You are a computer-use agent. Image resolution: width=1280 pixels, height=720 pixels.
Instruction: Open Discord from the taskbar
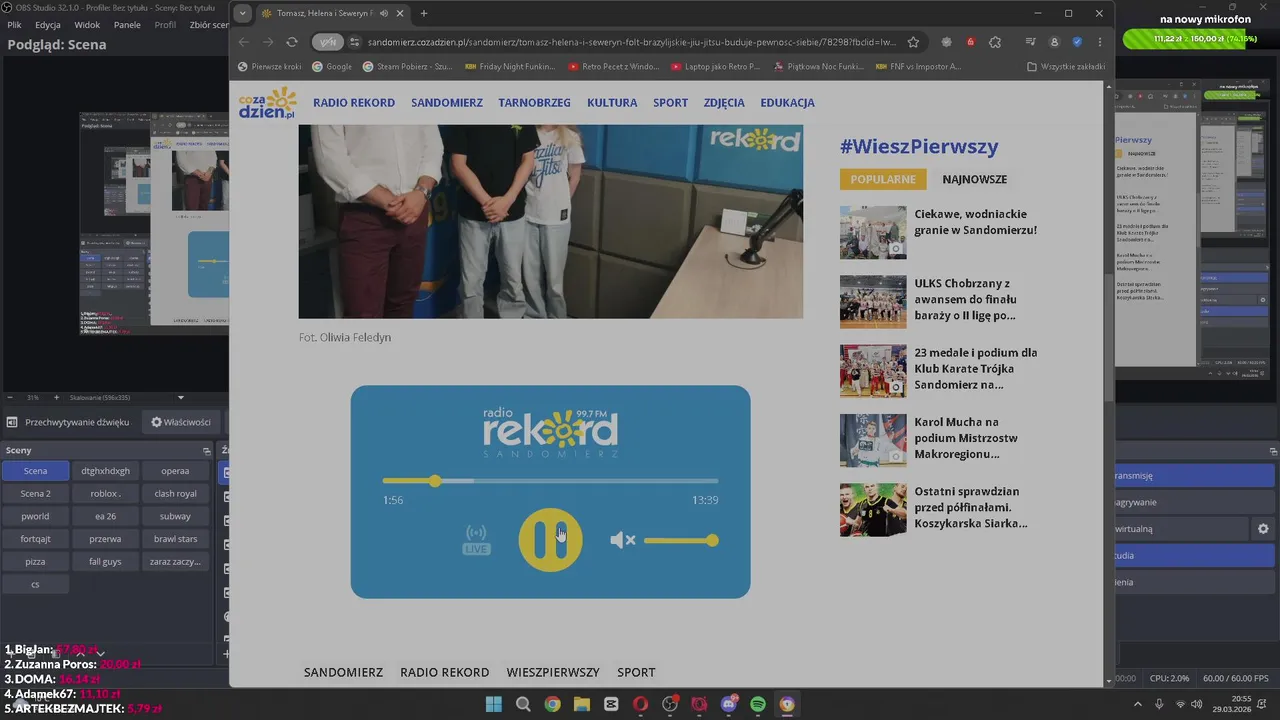(x=729, y=704)
